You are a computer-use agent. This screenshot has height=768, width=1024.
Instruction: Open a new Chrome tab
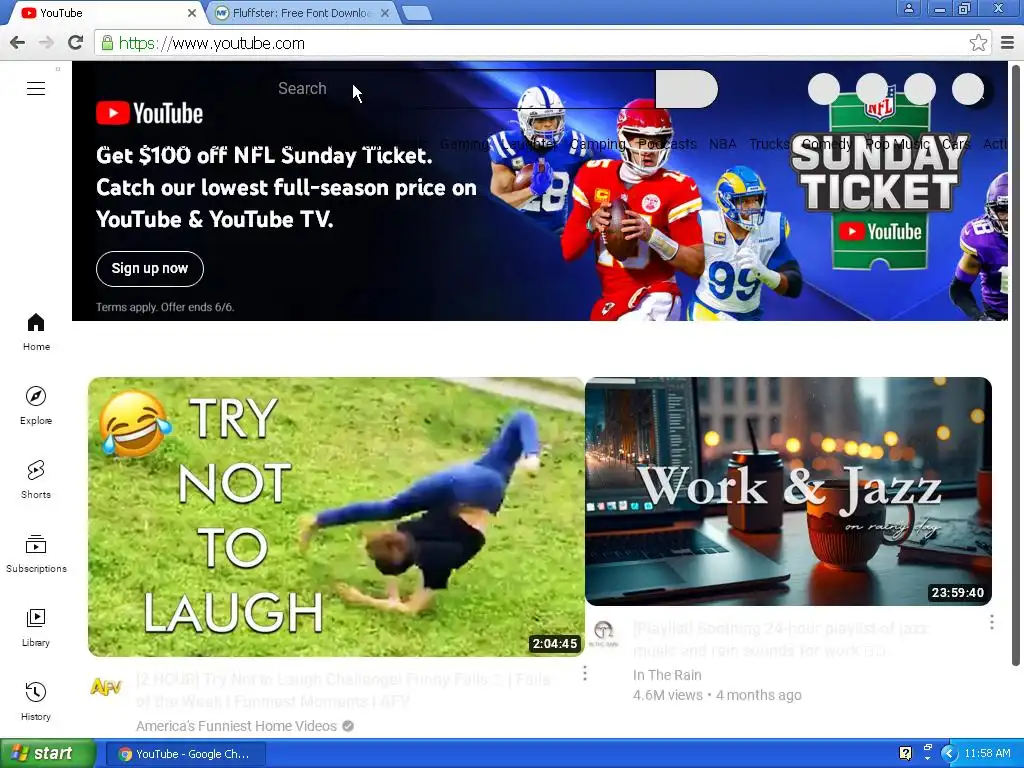point(417,13)
